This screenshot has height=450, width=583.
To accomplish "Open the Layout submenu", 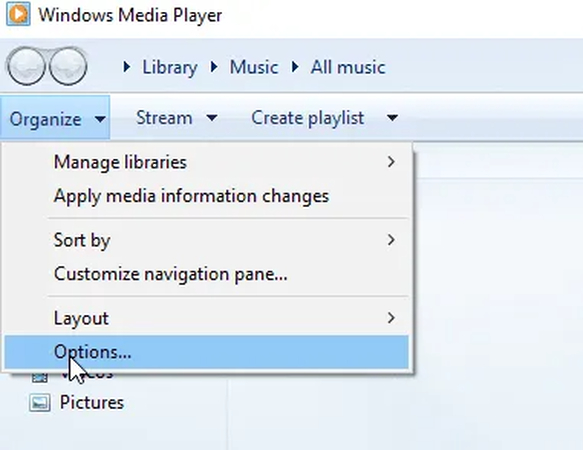I will pos(206,318).
